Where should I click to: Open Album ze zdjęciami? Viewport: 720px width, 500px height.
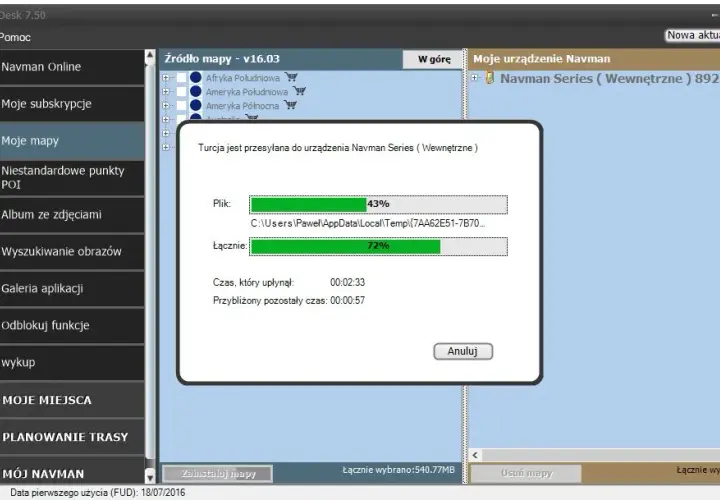[72, 215]
